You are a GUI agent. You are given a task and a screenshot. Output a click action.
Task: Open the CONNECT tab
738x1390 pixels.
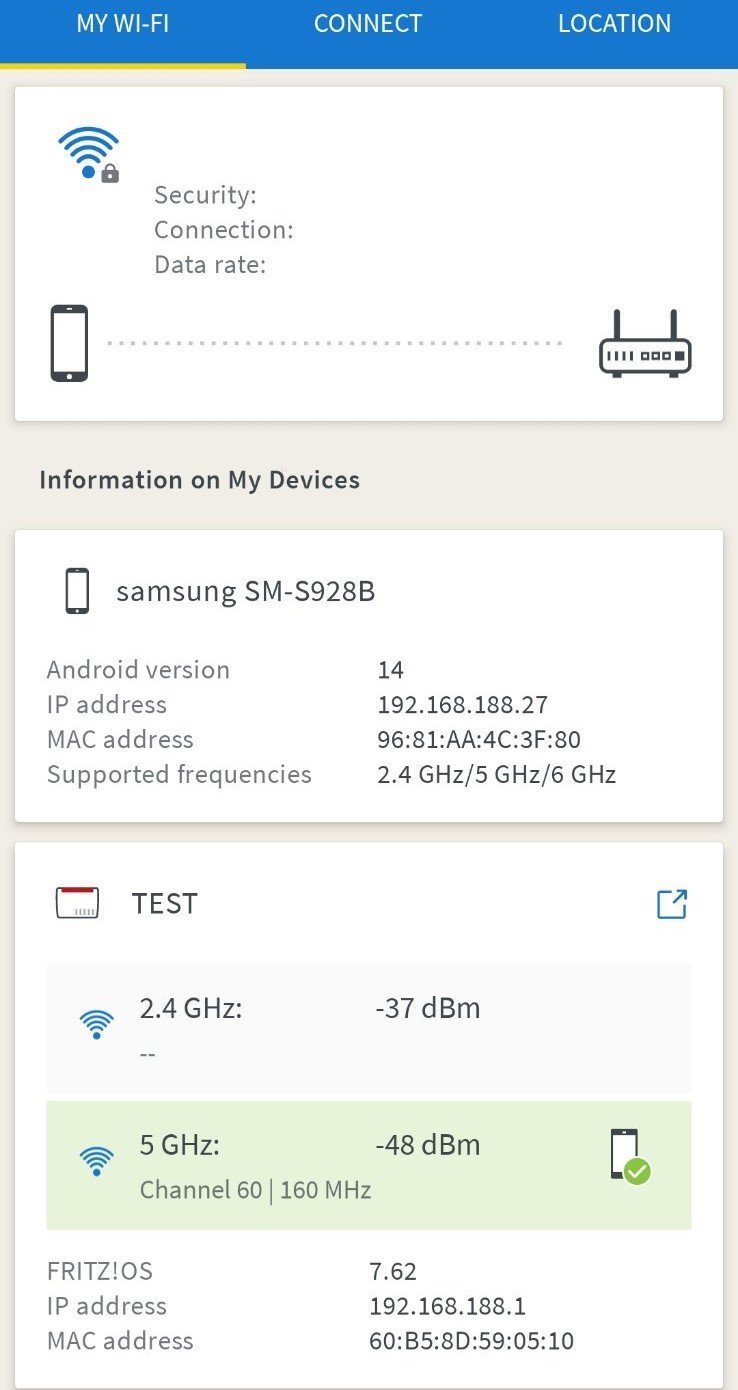[x=368, y=24]
